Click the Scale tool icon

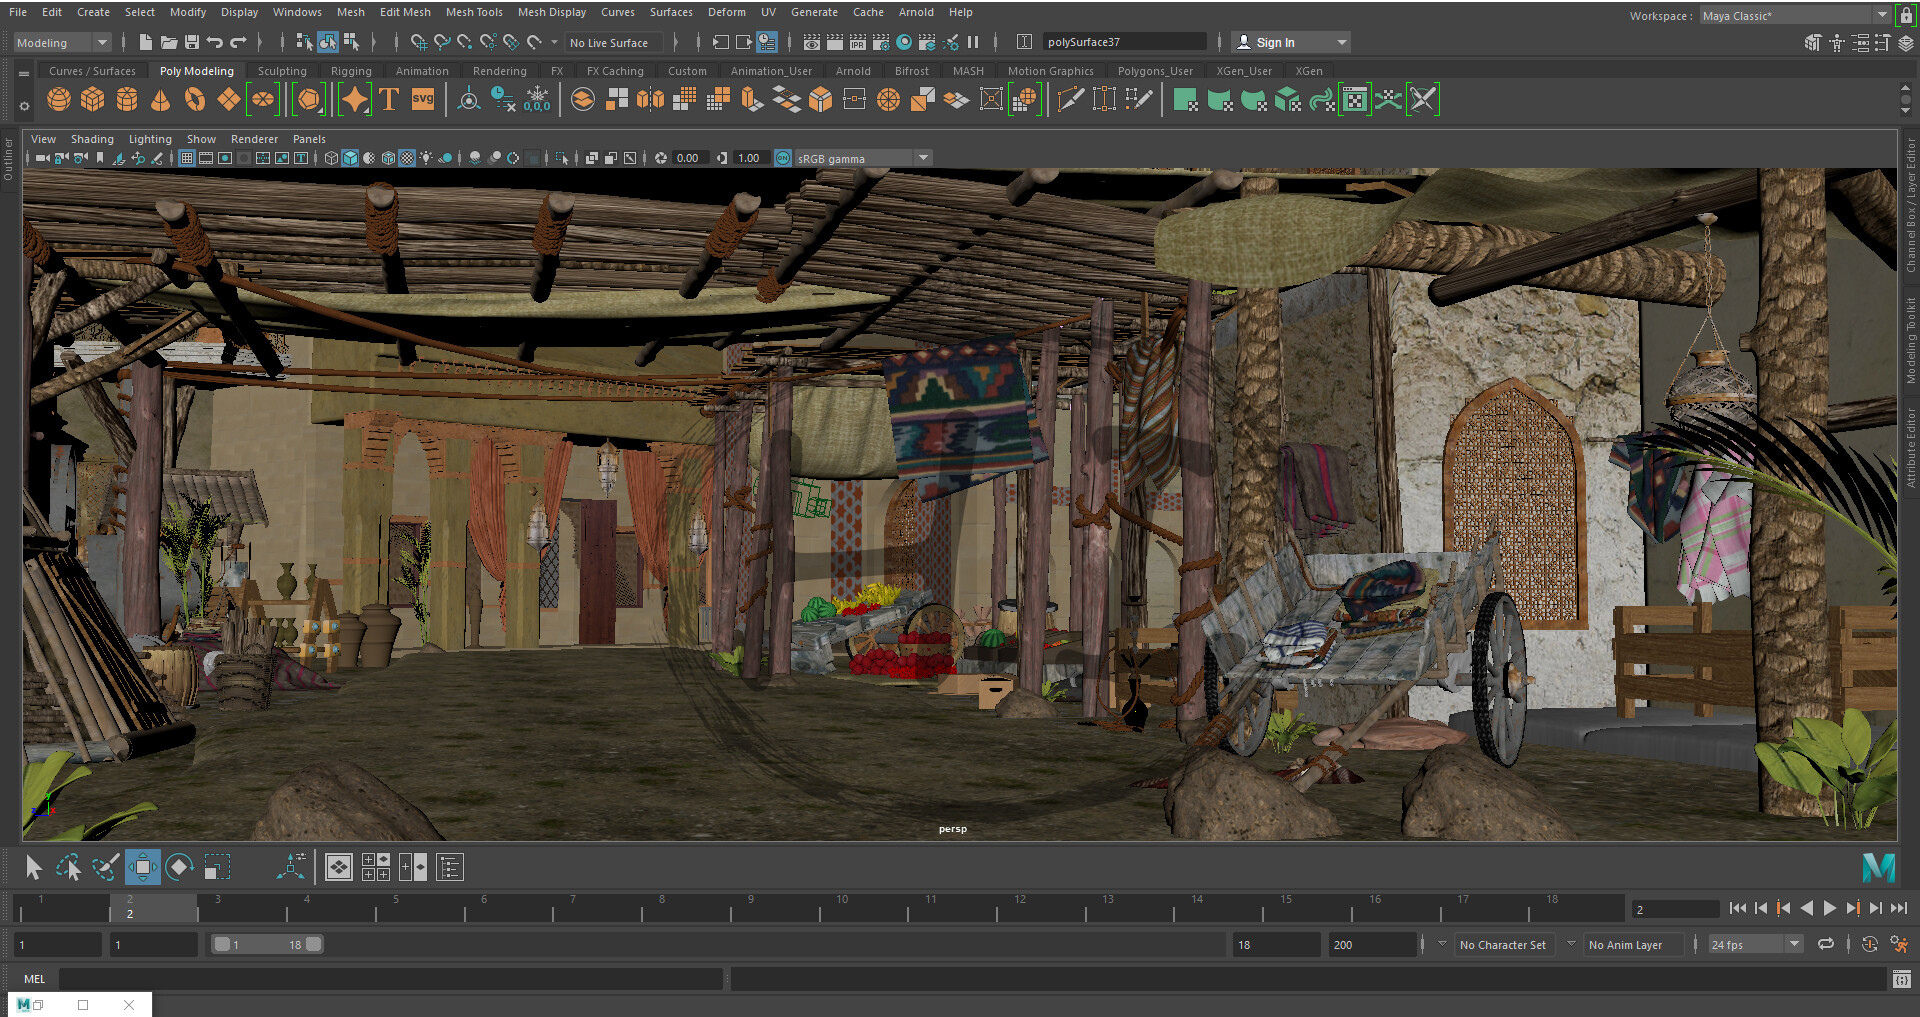pos(216,867)
